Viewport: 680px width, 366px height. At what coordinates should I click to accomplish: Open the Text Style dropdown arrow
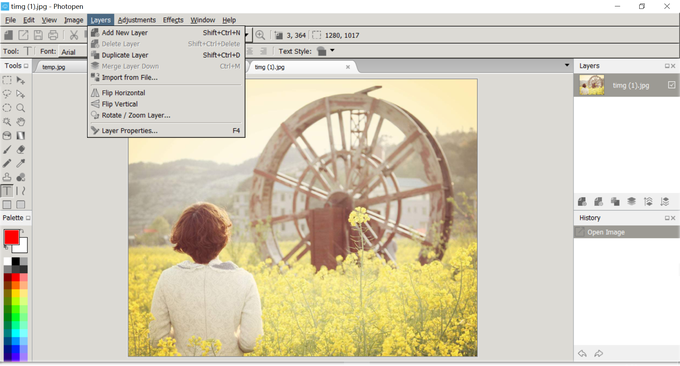click(332, 51)
